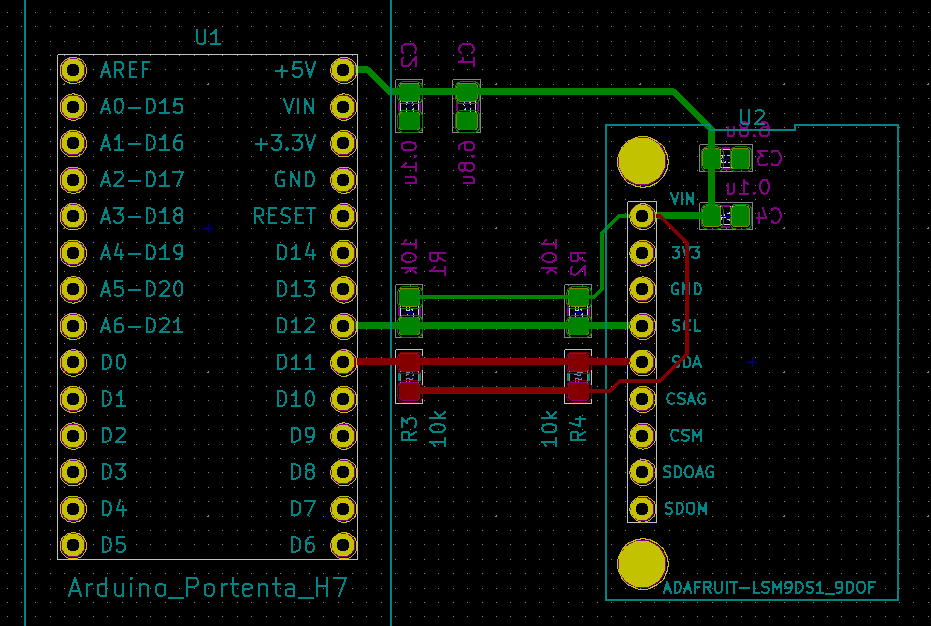This screenshot has height=626, width=931.
Task: Select the RESET pin pad
Action: coord(344,216)
